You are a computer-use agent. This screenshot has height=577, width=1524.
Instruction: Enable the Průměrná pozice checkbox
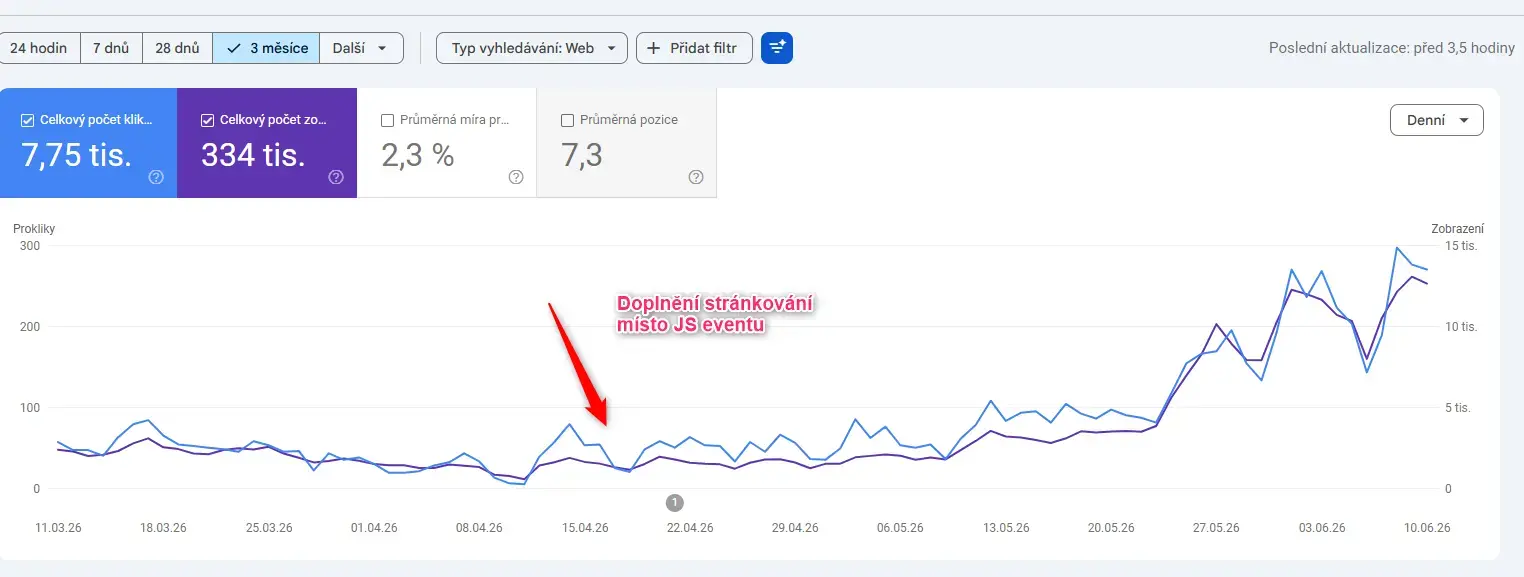tap(568, 120)
